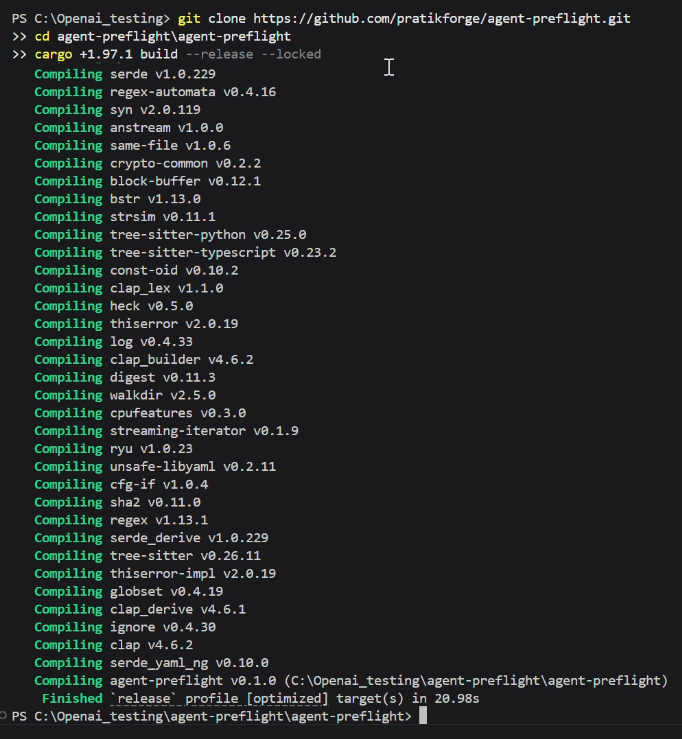This screenshot has width=682, height=739.
Task: Click the cargo command word
Action: pos(53,55)
